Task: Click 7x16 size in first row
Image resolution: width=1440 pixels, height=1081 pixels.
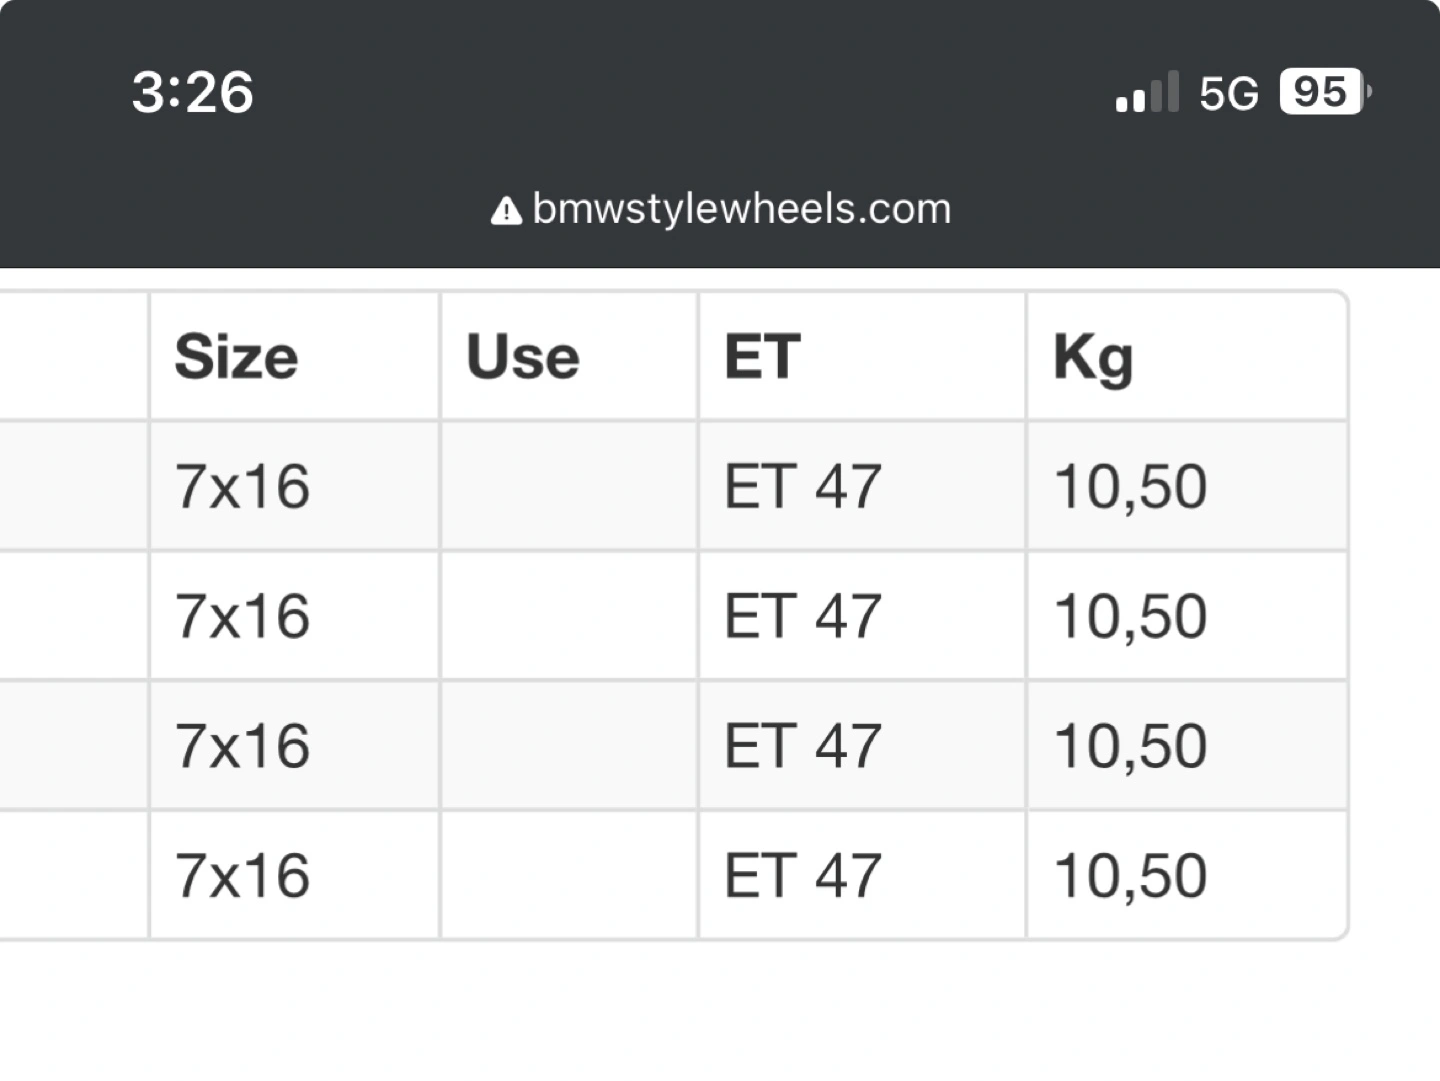Action: tap(242, 487)
